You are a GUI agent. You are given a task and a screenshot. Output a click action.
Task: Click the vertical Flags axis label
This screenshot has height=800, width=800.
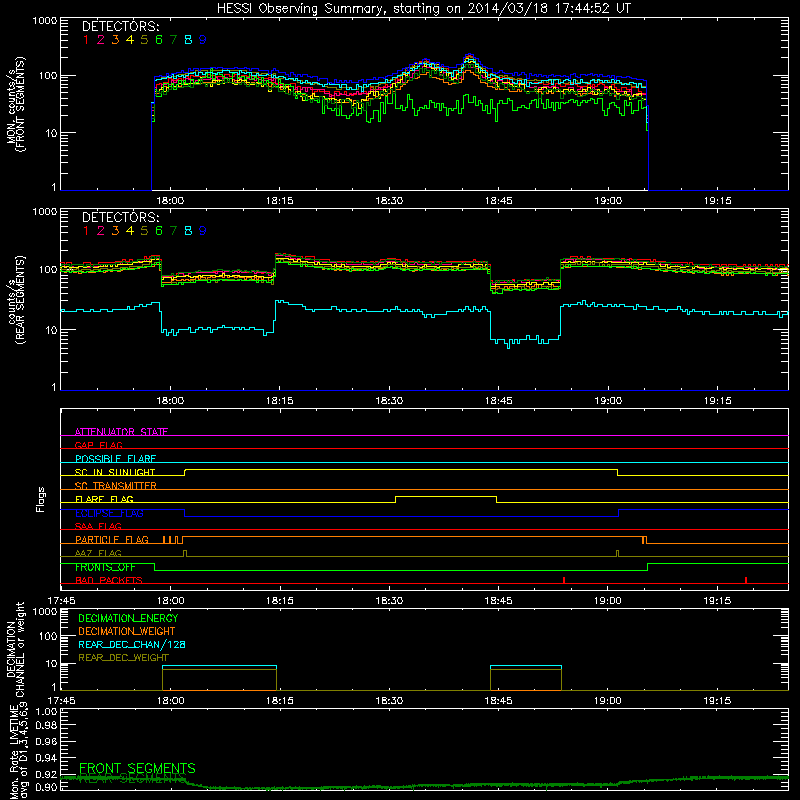(x=41, y=499)
